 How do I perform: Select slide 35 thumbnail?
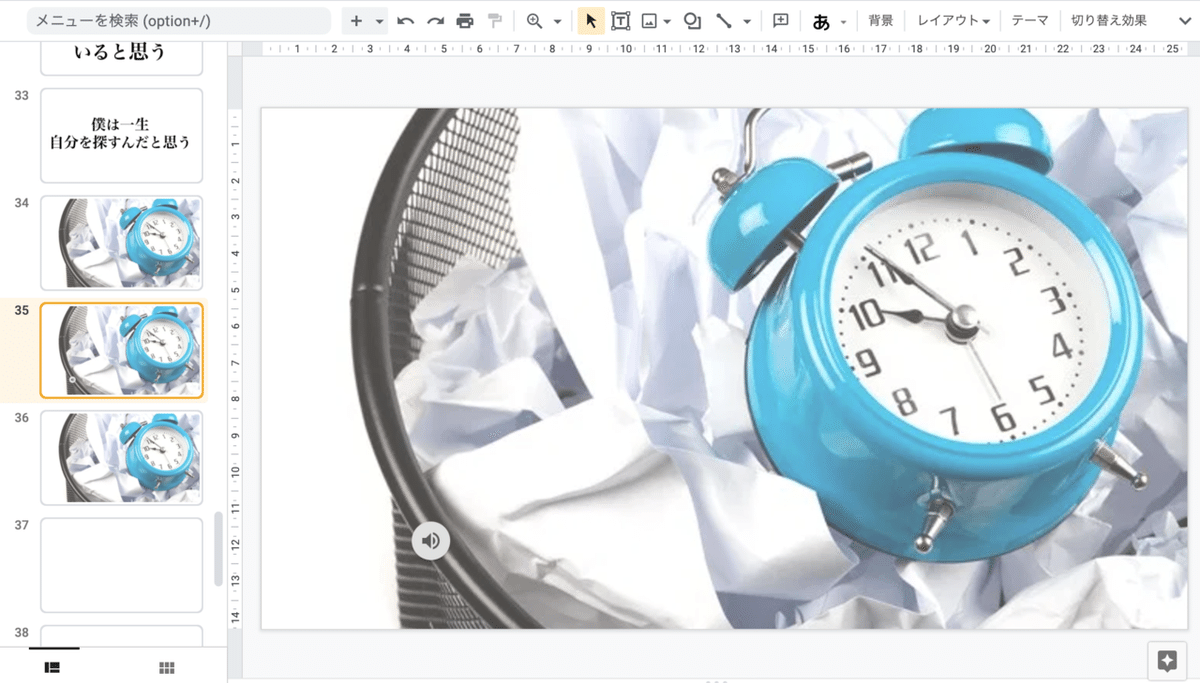tap(121, 350)
